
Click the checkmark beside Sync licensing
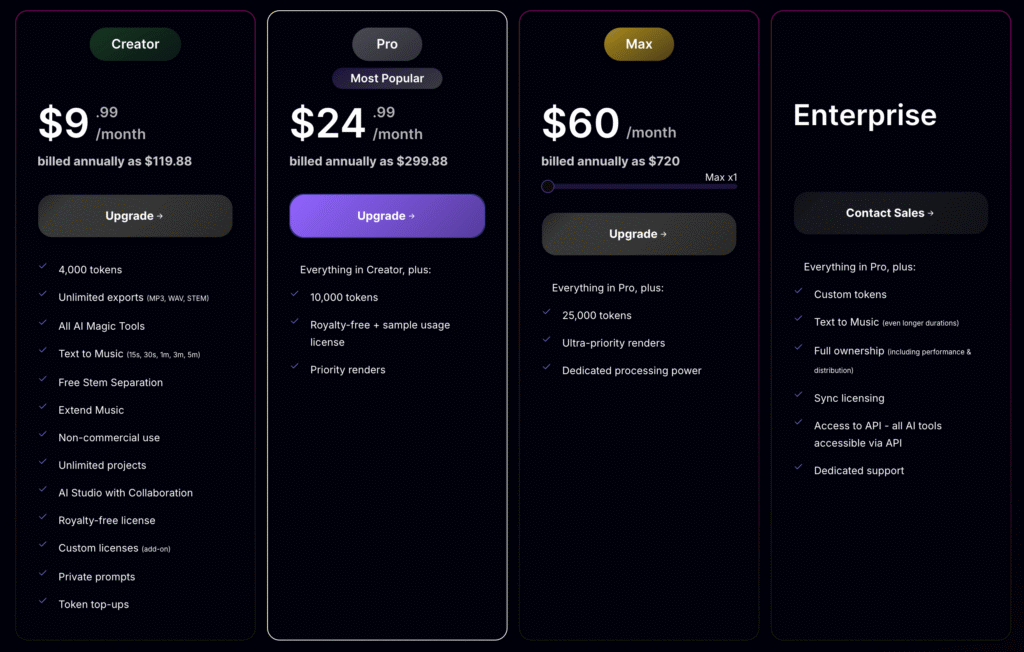[x=798, y=395]
